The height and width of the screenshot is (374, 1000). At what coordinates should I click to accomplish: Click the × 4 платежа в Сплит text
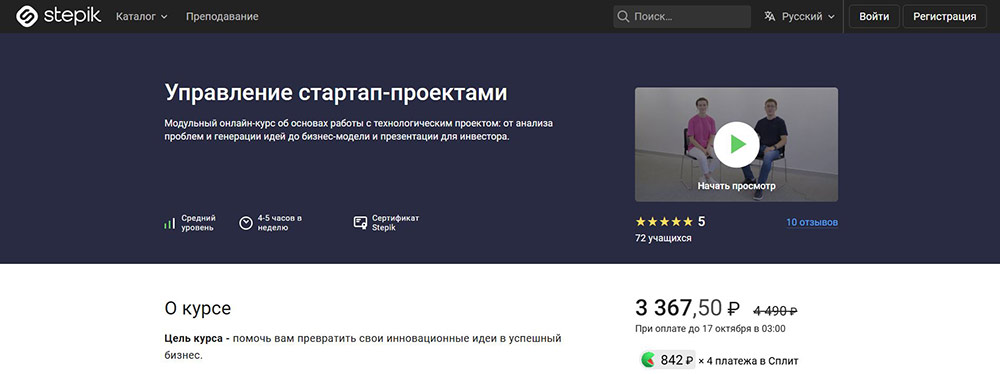[x=748, y=361]
